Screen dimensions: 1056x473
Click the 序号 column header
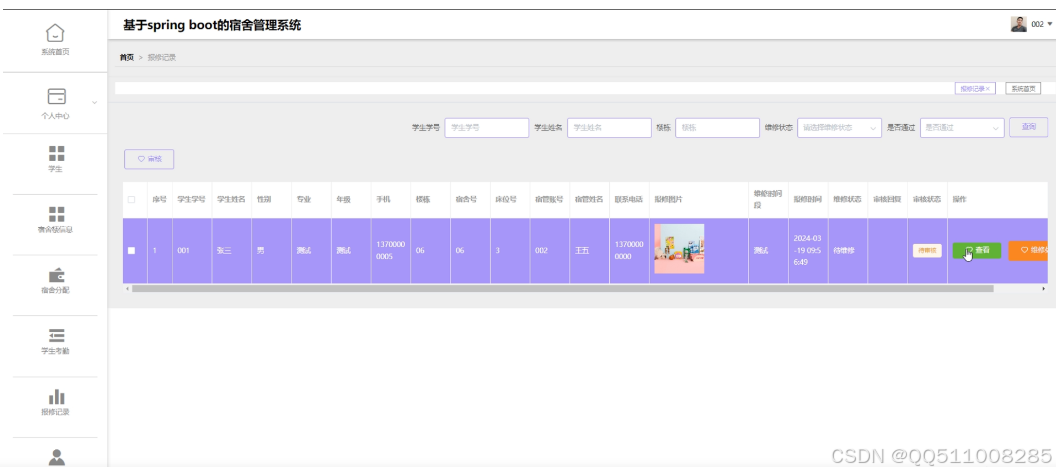(159, 199)
